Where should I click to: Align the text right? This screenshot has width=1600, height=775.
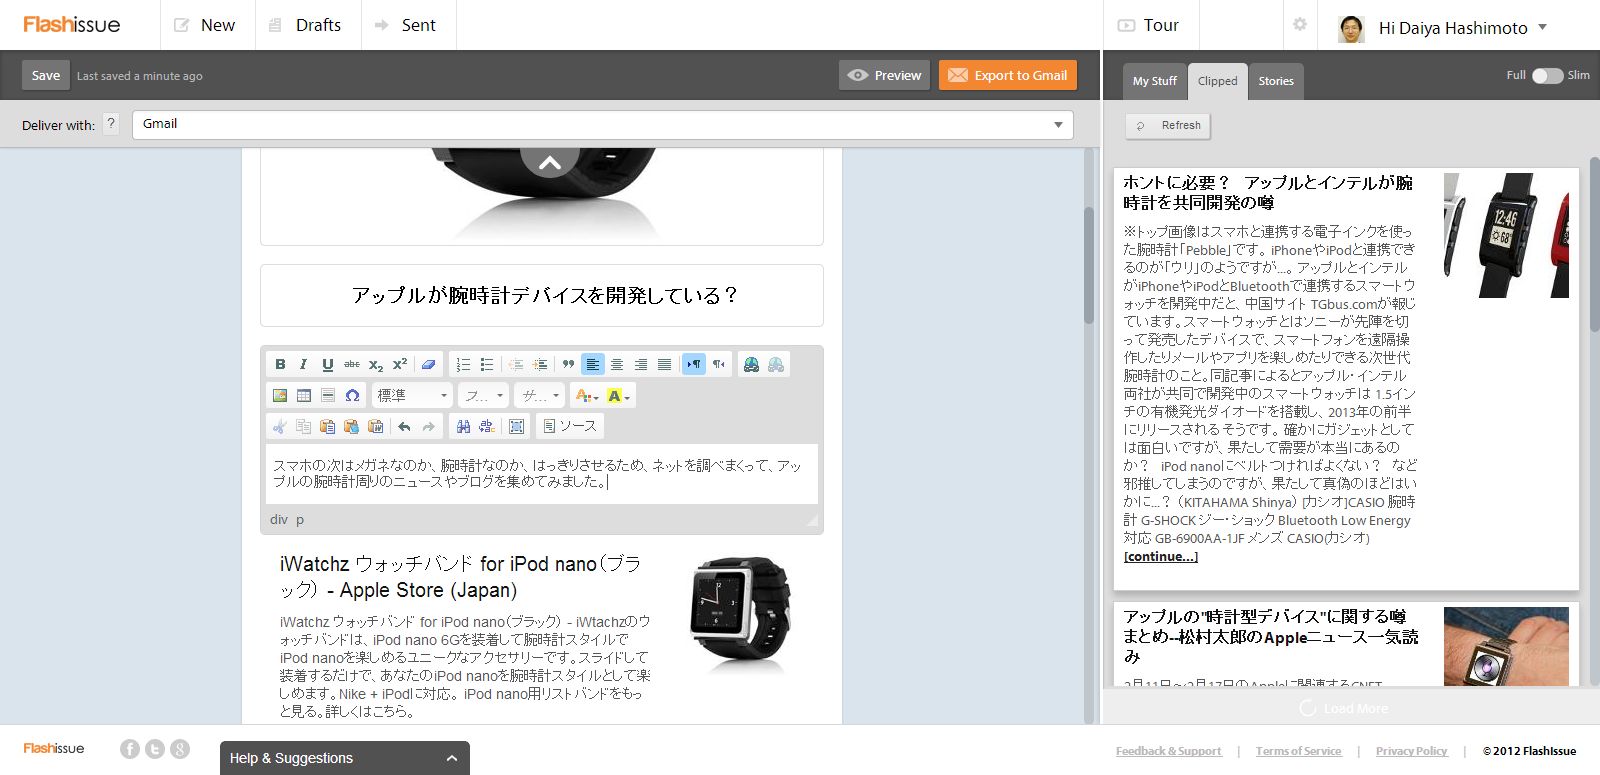[x=641, y=364]
